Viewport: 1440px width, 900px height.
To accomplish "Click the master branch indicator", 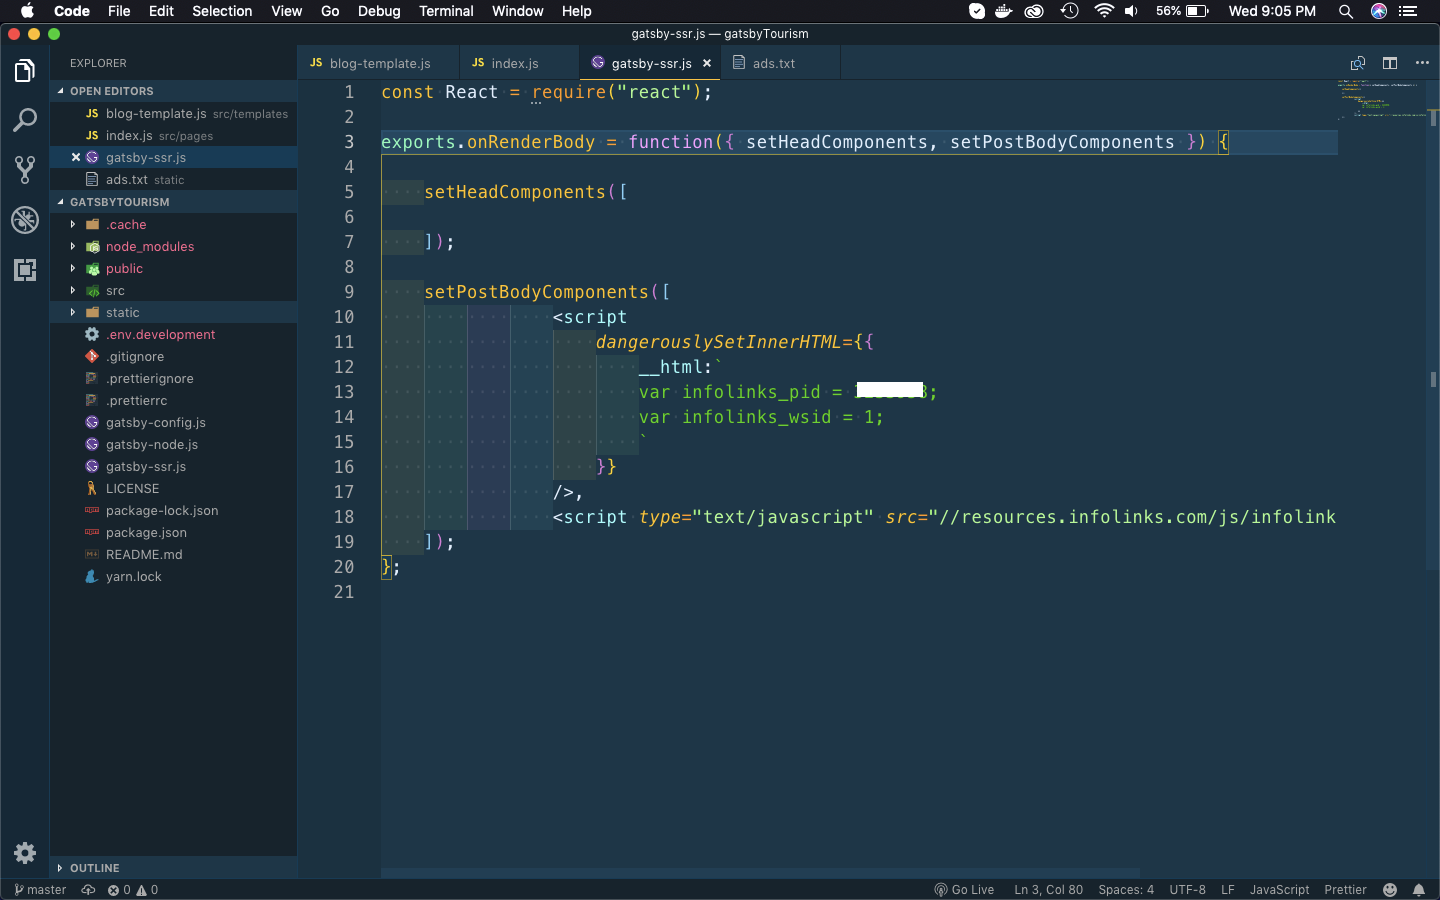I will [x=40, y=890].
